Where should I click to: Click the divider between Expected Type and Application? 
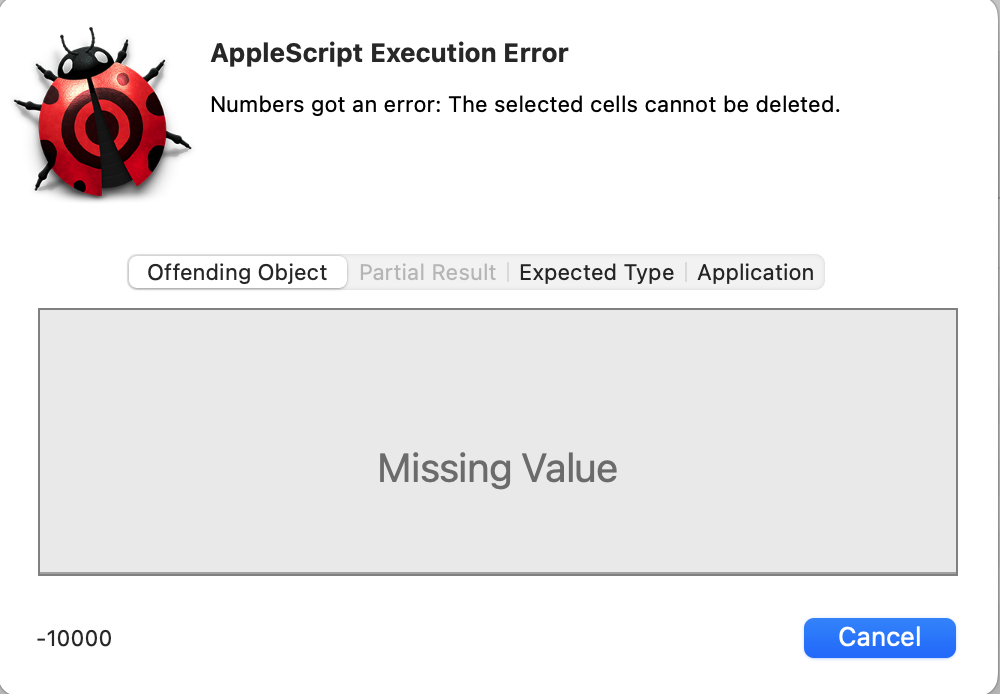coord(686,273)
